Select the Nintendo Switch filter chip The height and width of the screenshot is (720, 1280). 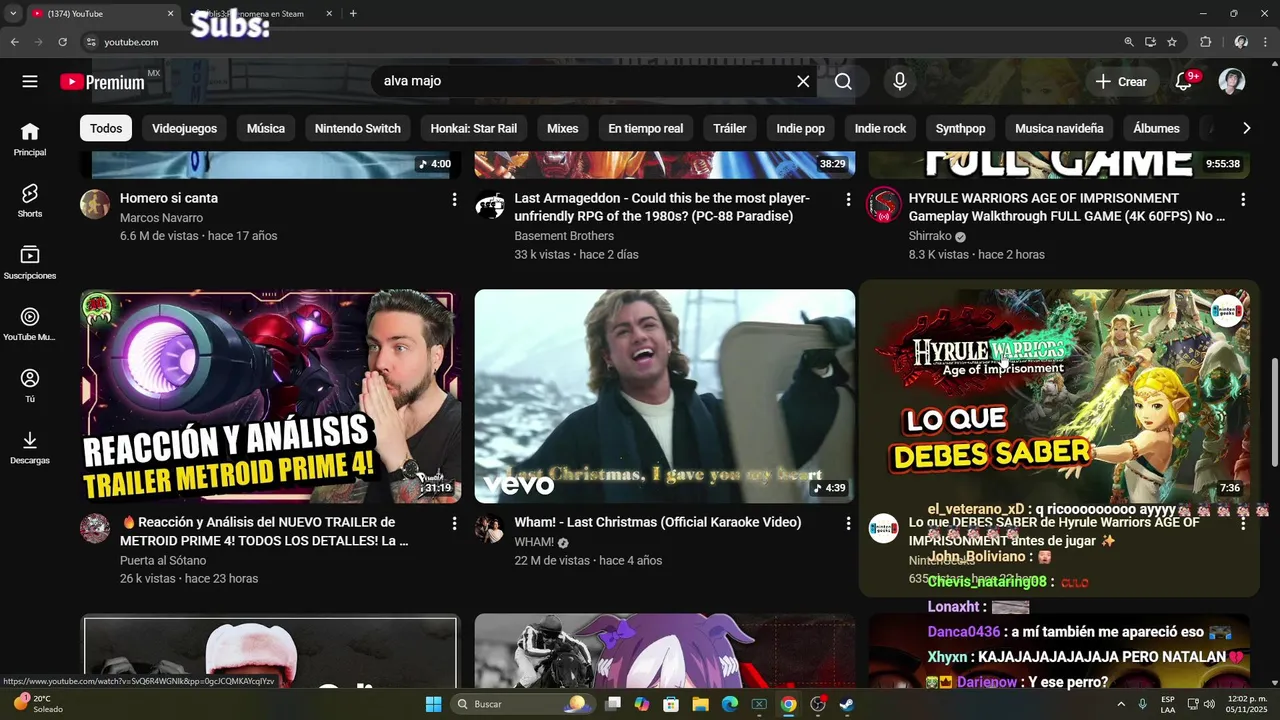[358, 128]
